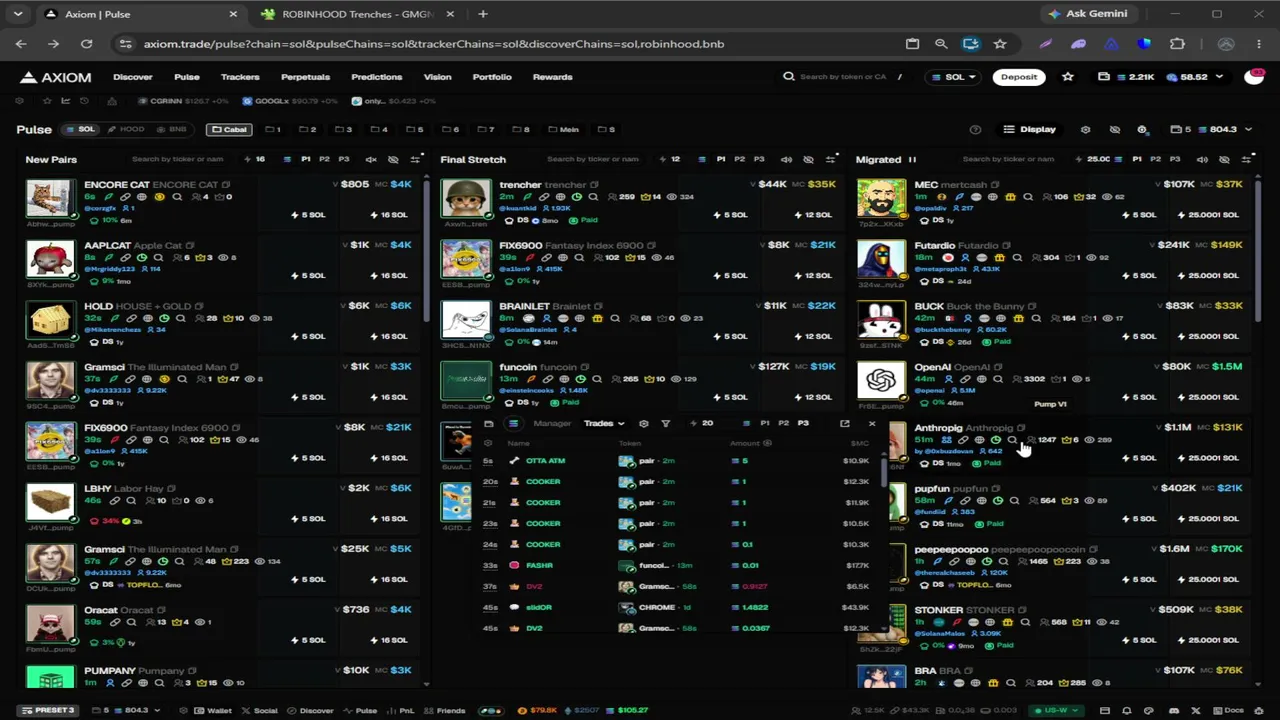
Task: Open New Pairs filter sliders icon
Action: tap(416, 159)
